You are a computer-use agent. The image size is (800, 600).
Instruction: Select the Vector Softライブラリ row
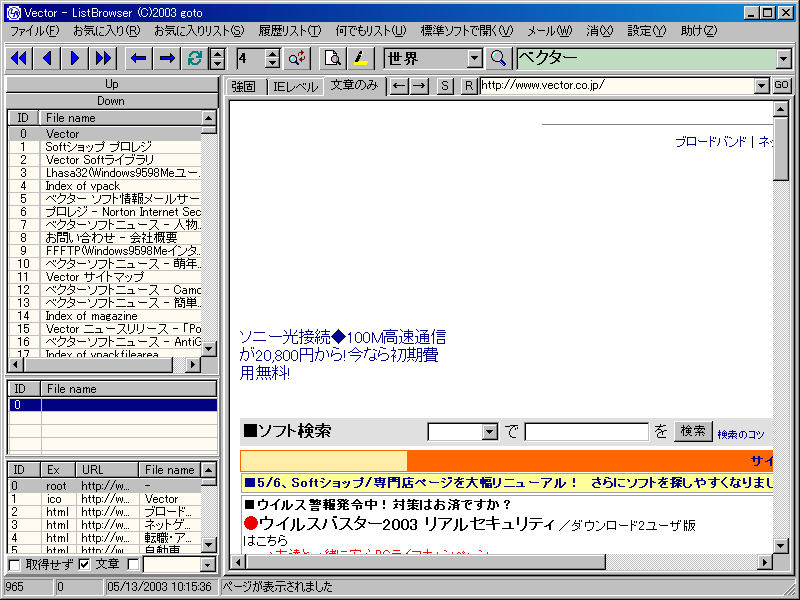pos(105,160)
